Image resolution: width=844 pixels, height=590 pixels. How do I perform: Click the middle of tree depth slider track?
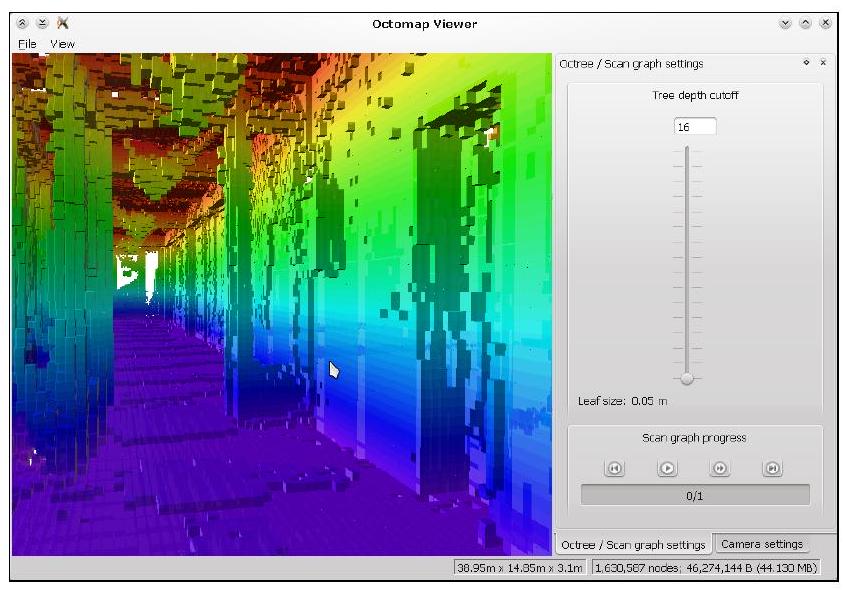point(687,260)
